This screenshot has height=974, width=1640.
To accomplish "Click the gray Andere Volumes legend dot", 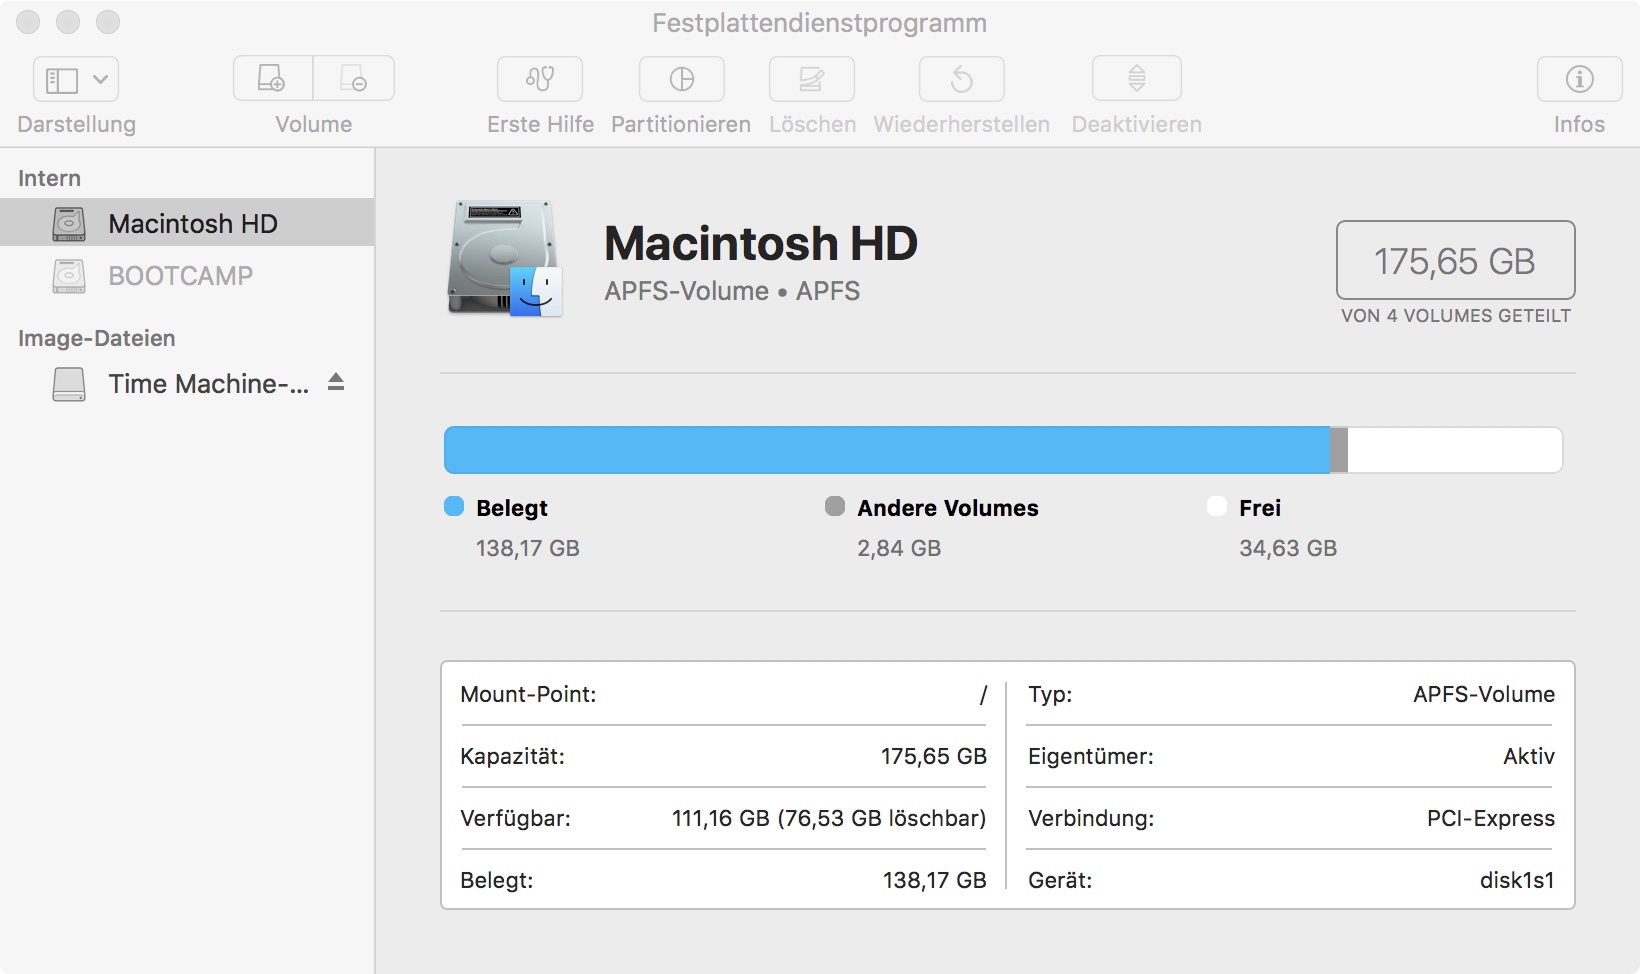I will click(835, 507).
